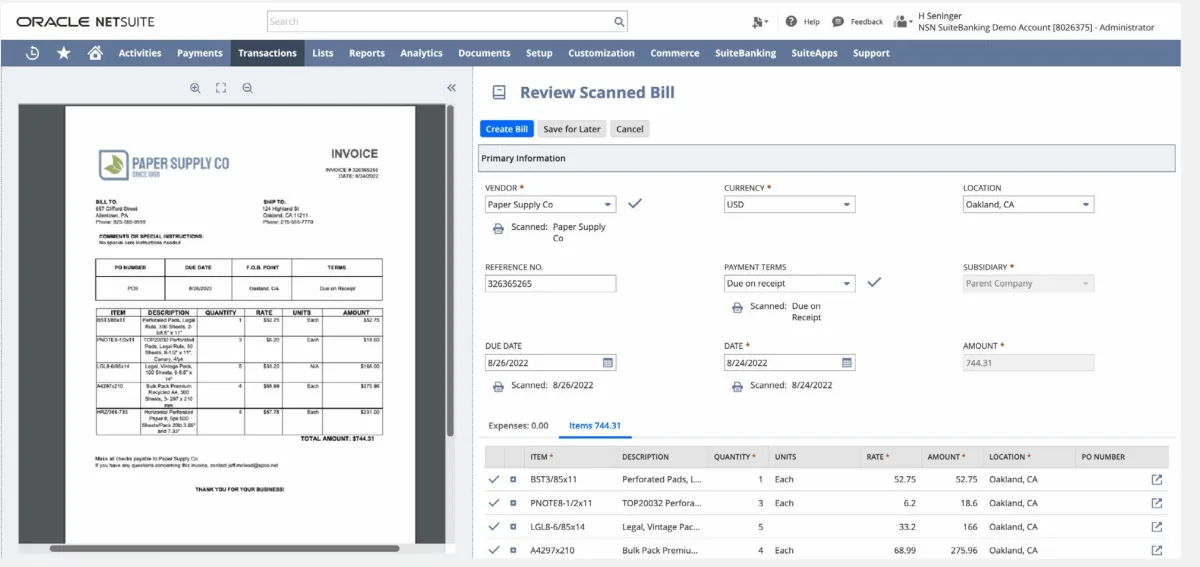Click the Reference No. field
Viewport: 1200px width, 567px height.
pyautogui.click(x=550, y=284)
